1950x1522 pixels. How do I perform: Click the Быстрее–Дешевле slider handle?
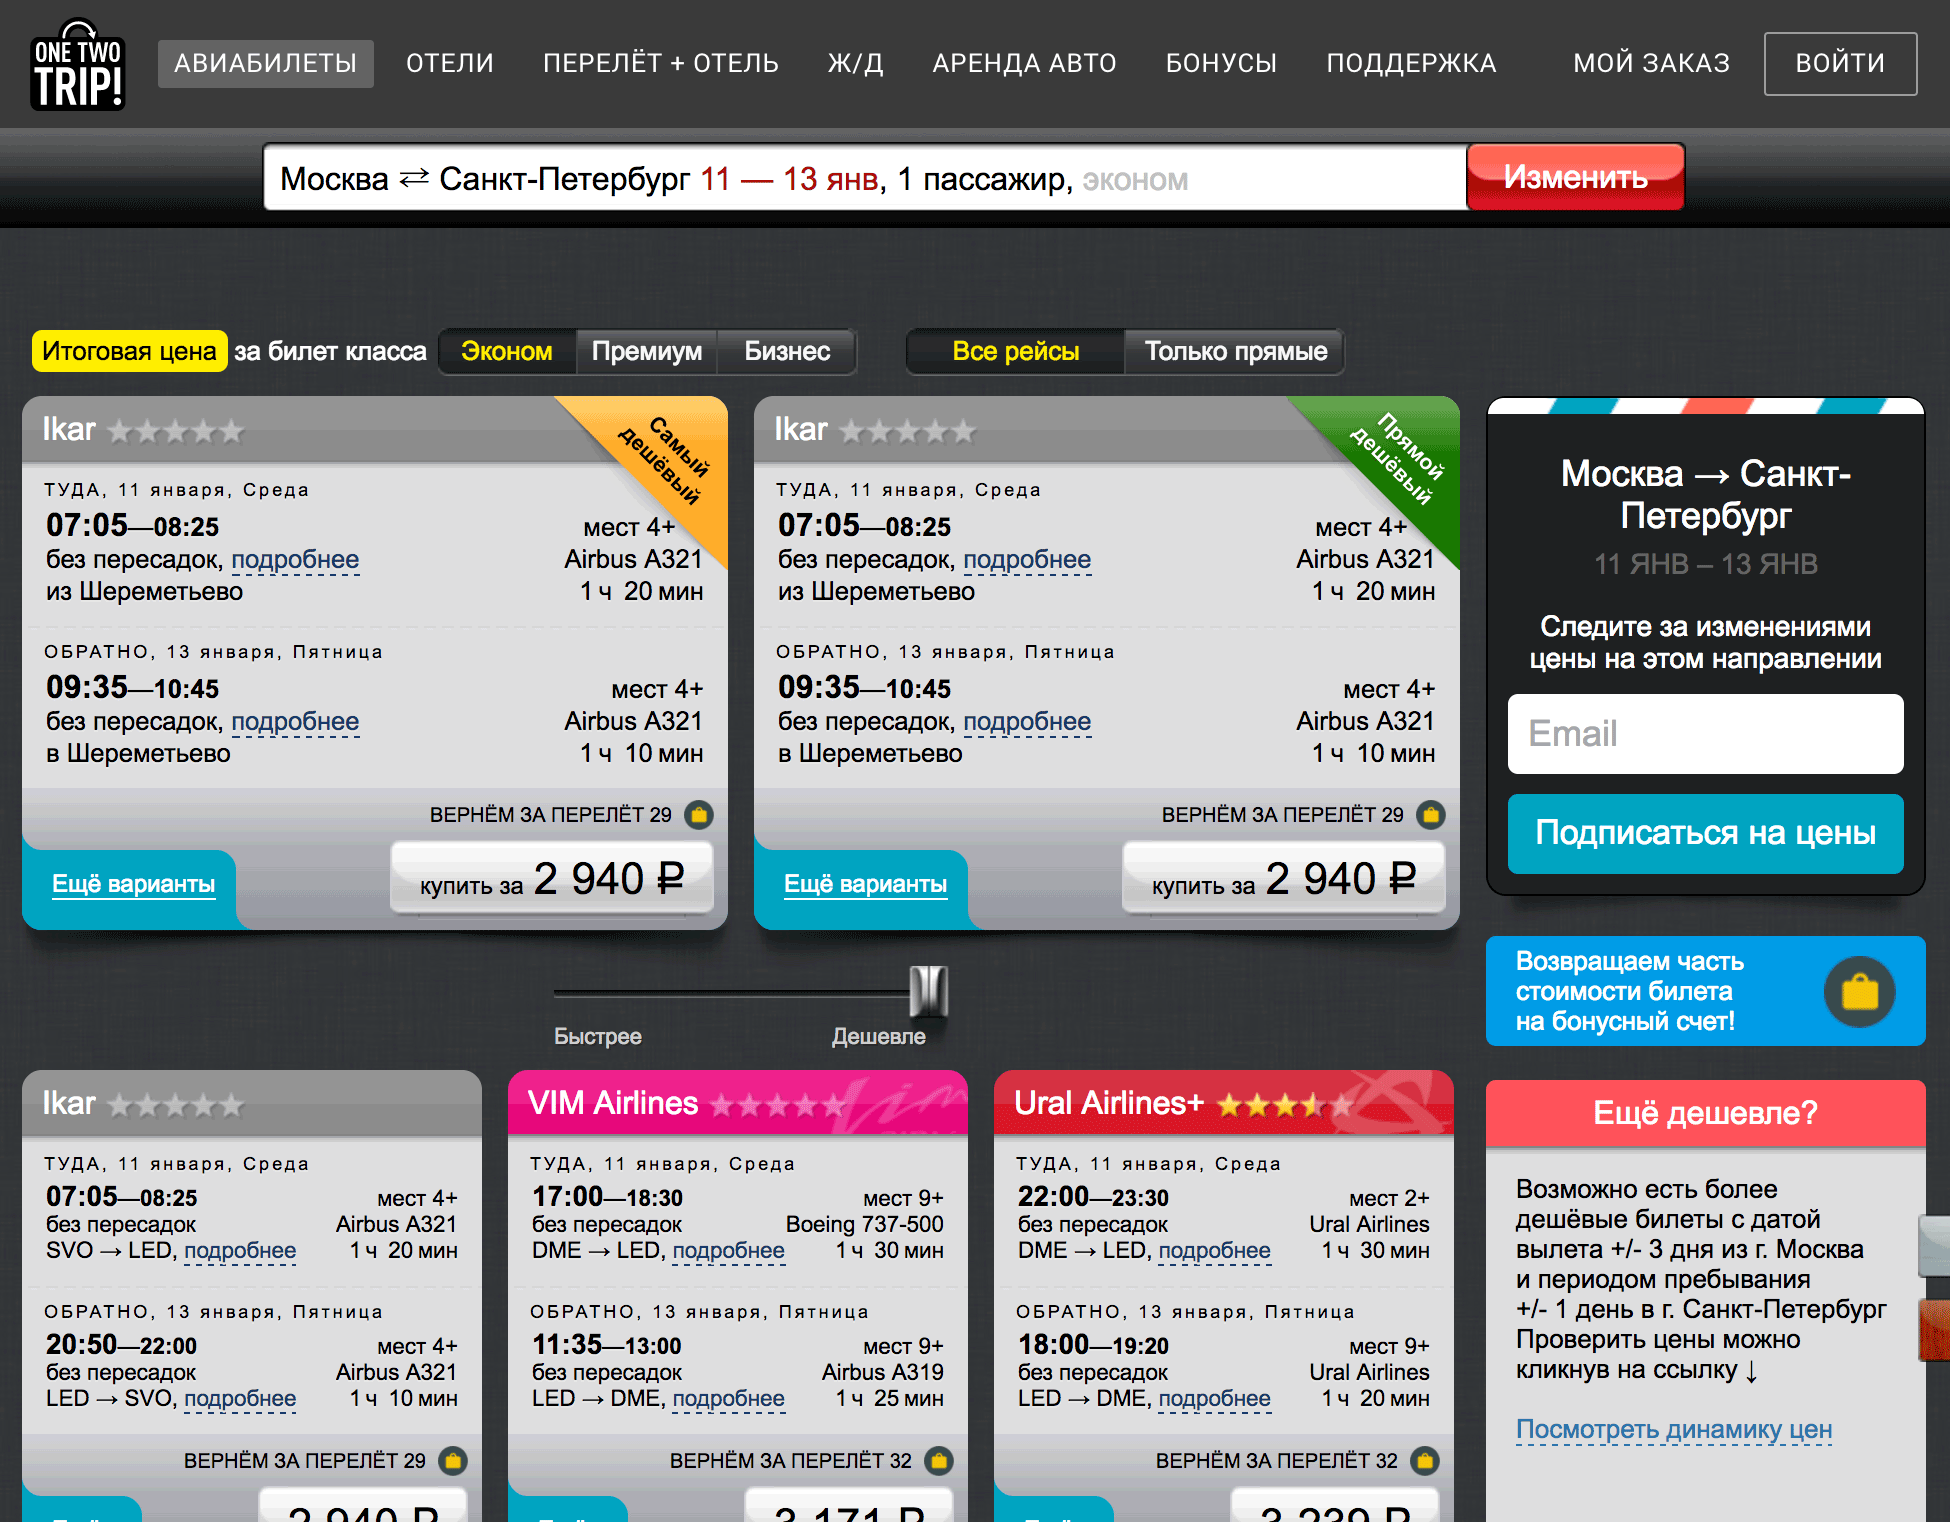click(x=929, y=992)
